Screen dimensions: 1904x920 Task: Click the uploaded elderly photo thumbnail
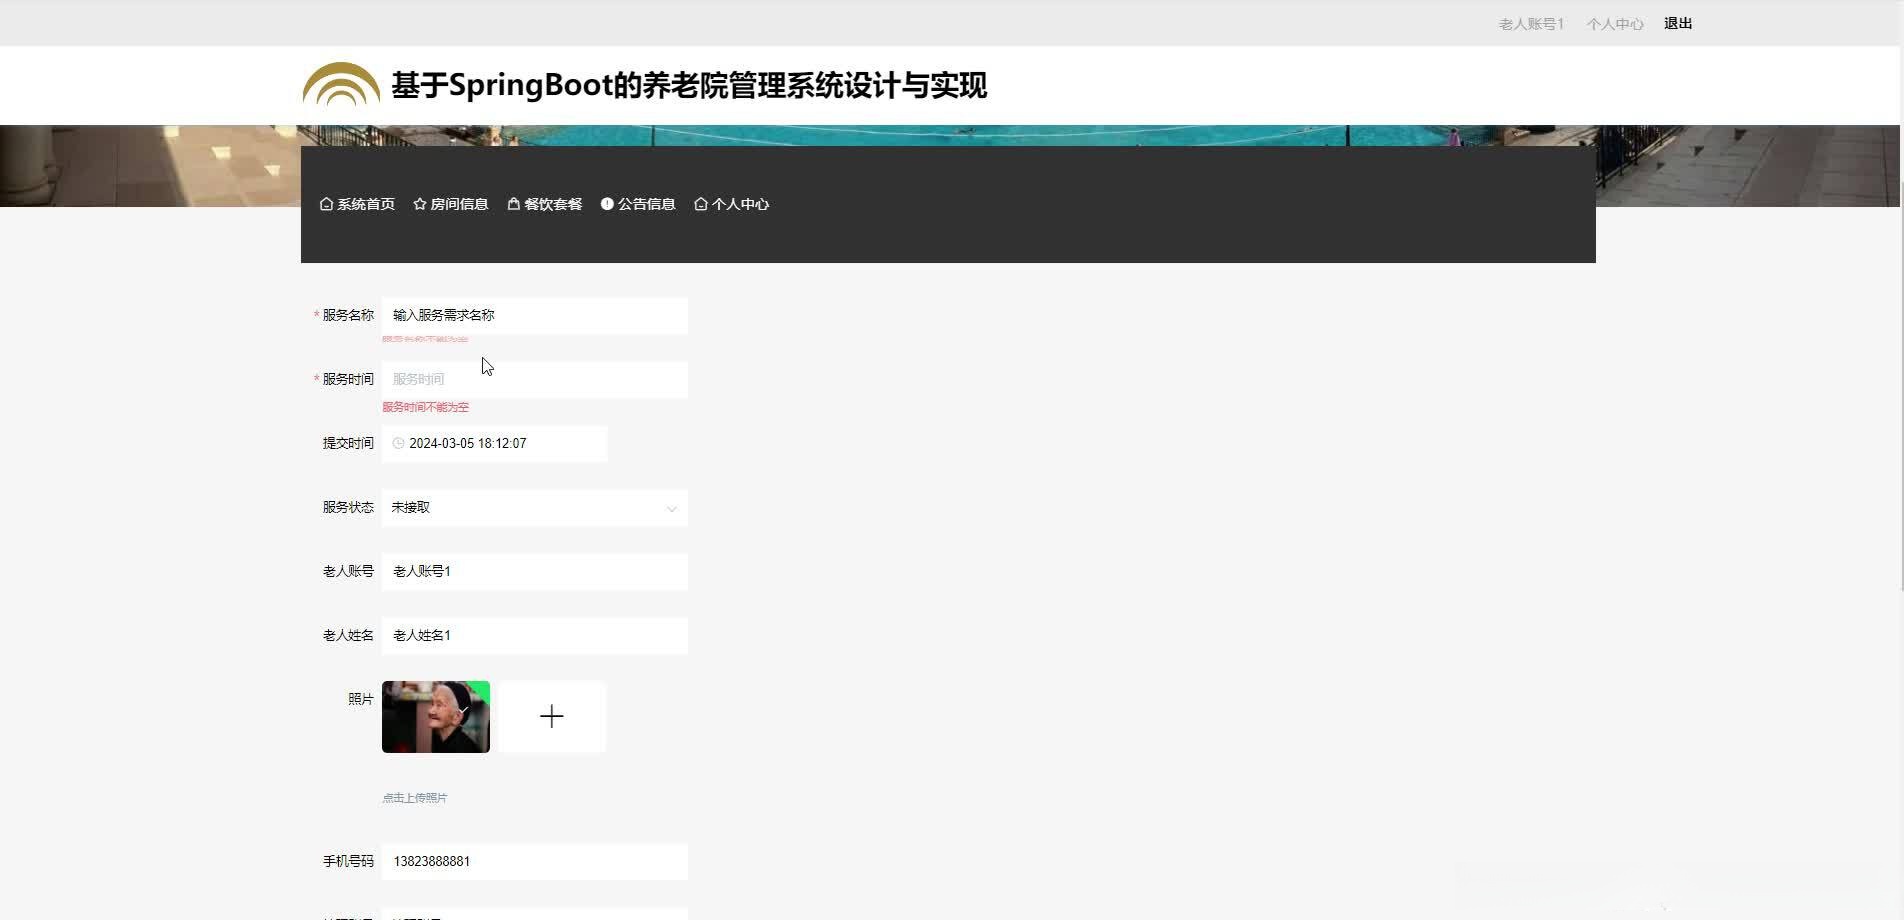pyautogui.click(x=436, y=716)
